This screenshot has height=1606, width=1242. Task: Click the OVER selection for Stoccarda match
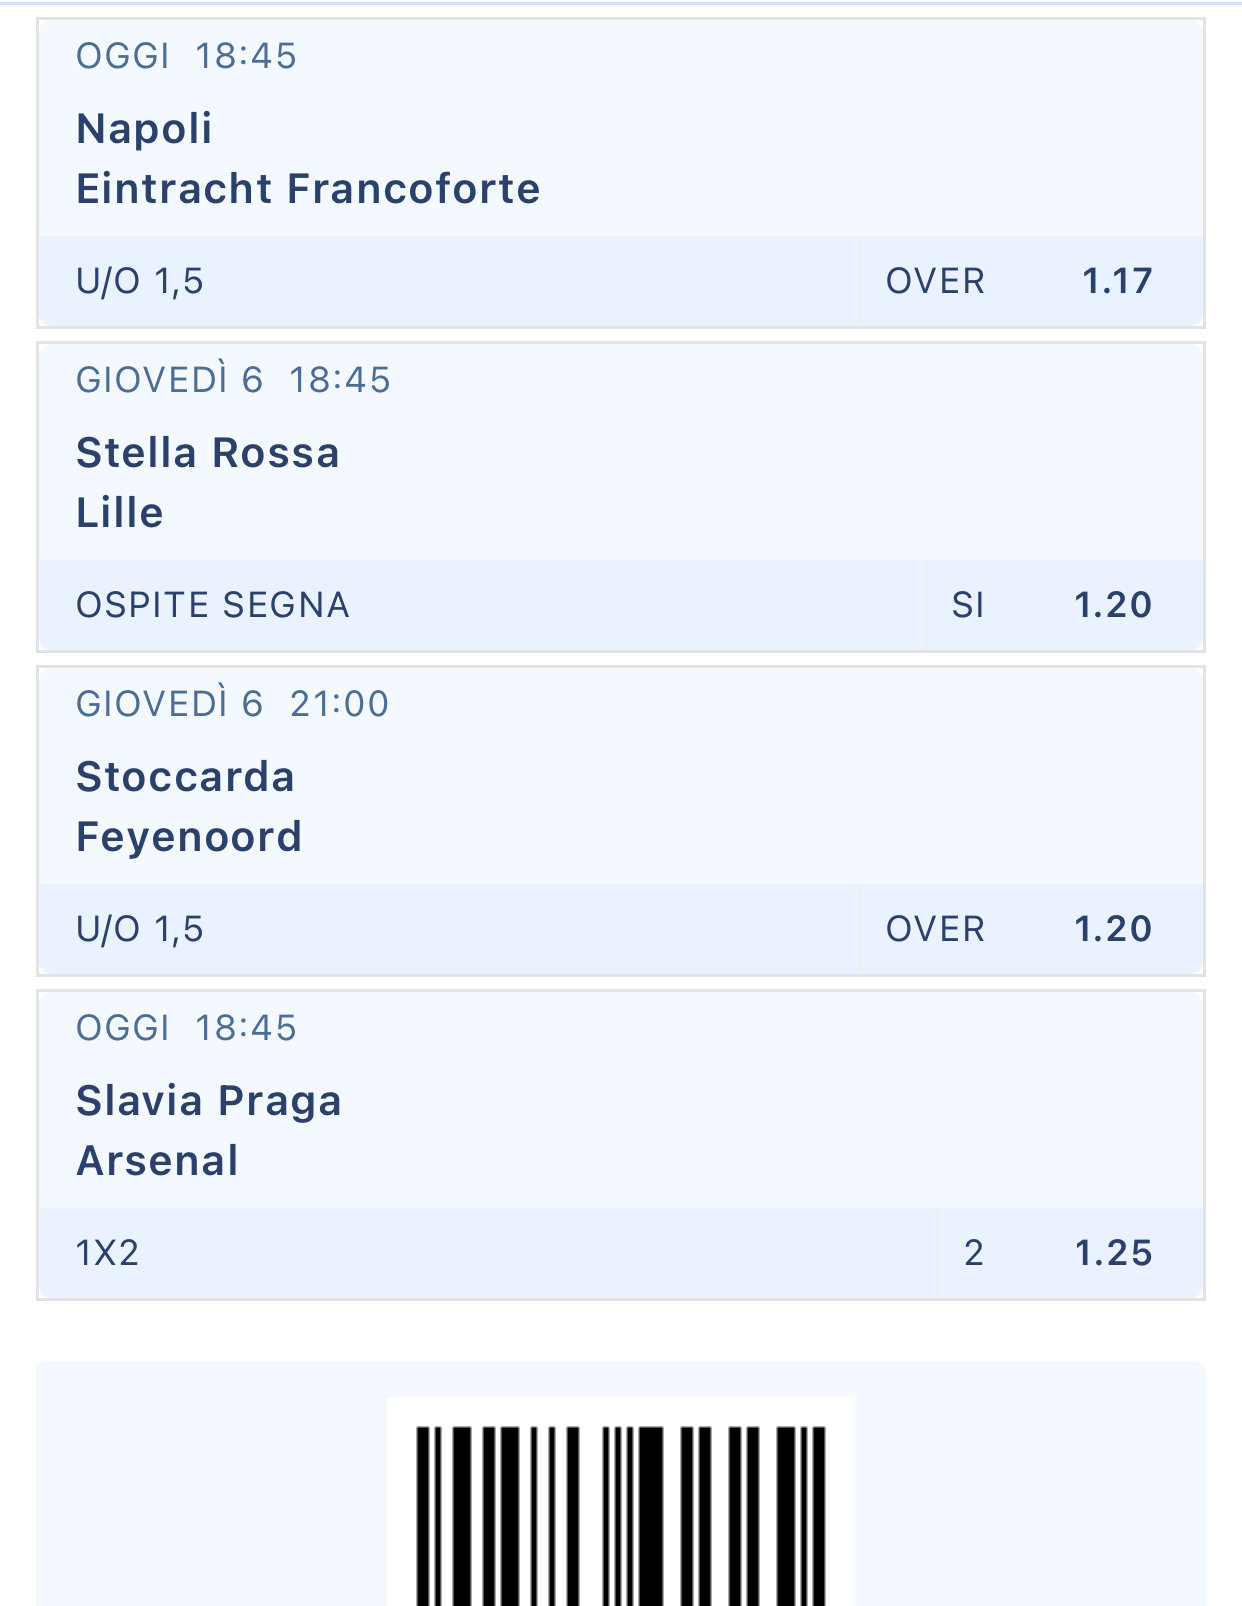tap(935, 929)
